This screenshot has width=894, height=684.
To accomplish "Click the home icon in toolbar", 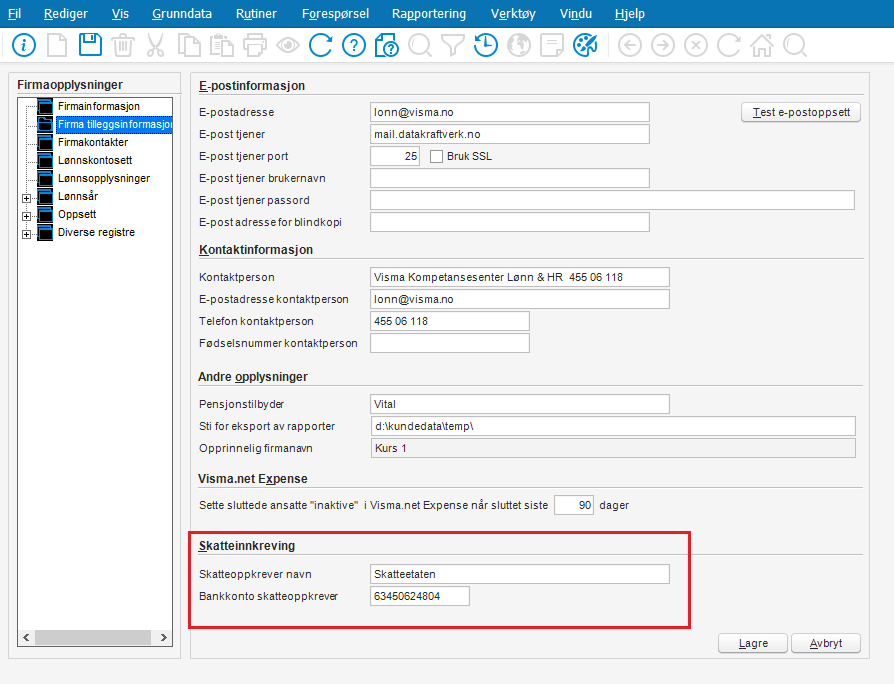I will [762, 45].
